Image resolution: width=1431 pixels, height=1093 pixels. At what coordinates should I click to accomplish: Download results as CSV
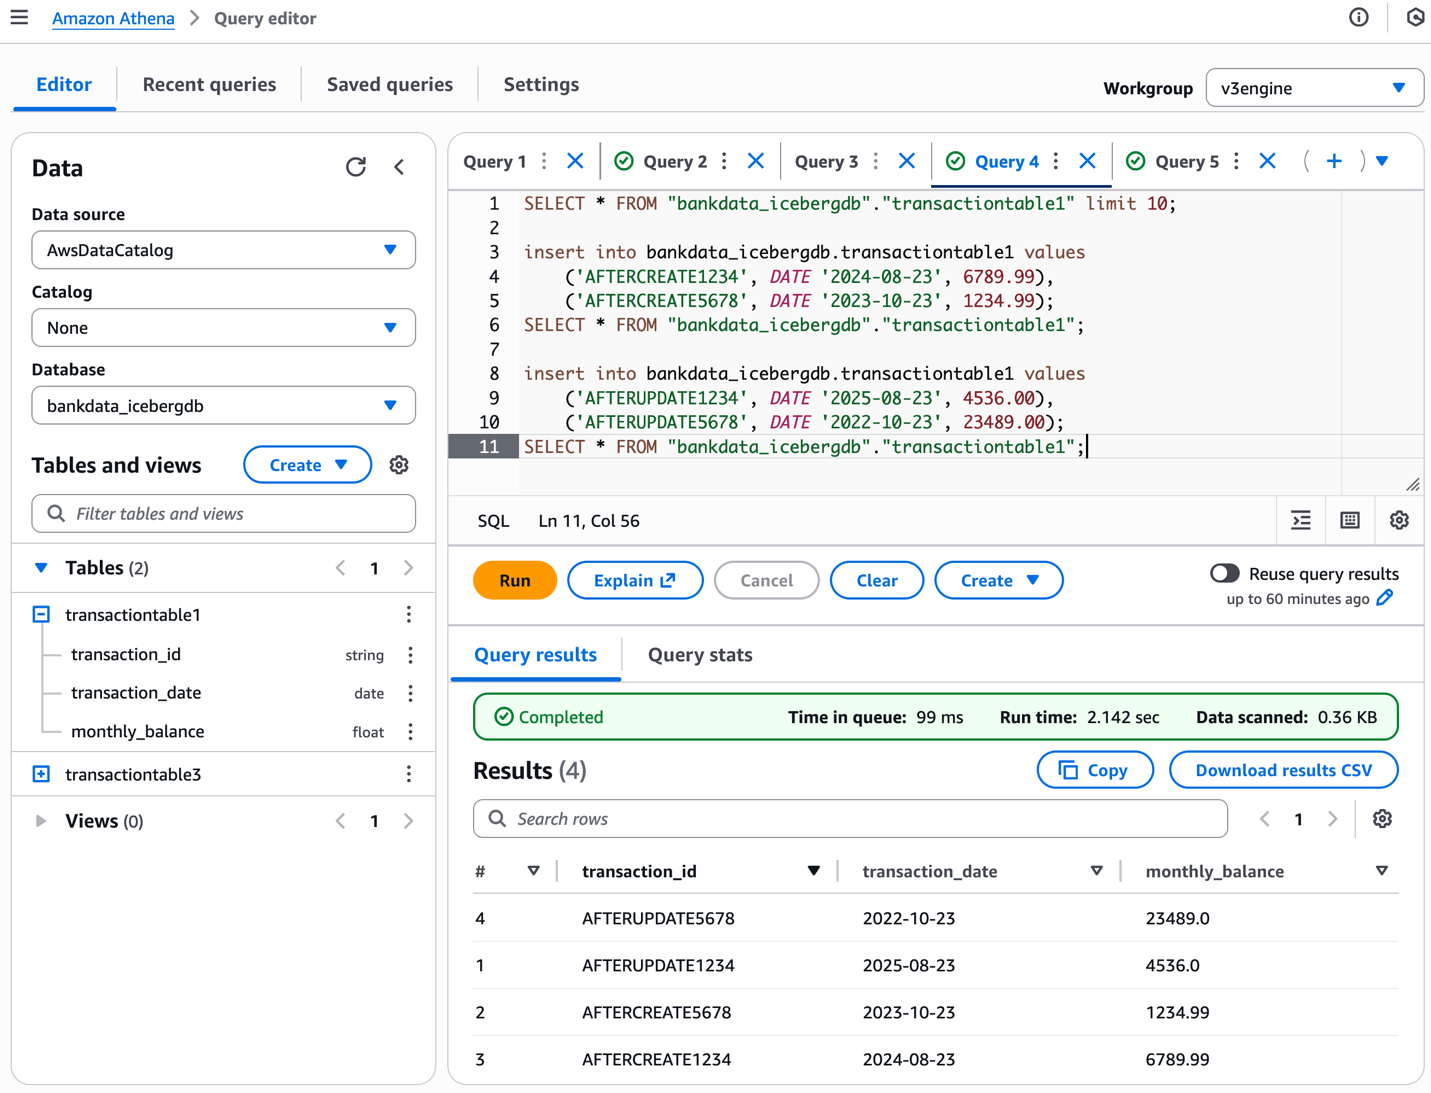[1283, 769]
